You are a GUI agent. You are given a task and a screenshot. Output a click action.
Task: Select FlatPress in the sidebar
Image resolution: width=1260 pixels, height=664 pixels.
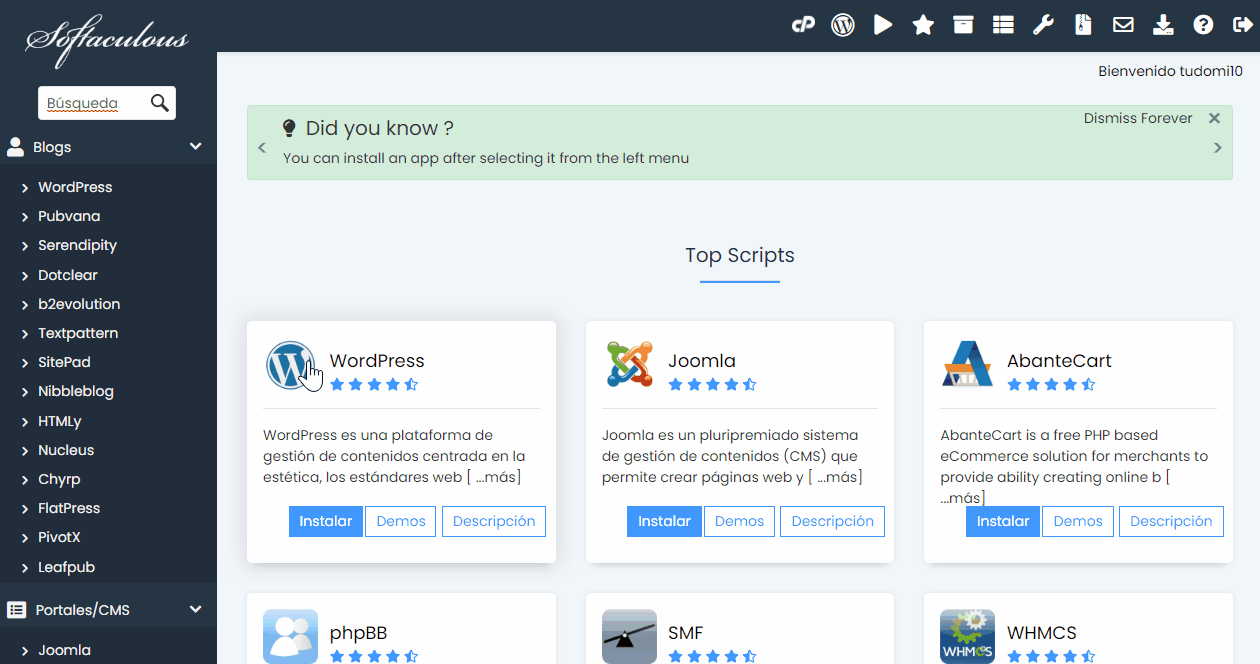(x=69, y=508)
